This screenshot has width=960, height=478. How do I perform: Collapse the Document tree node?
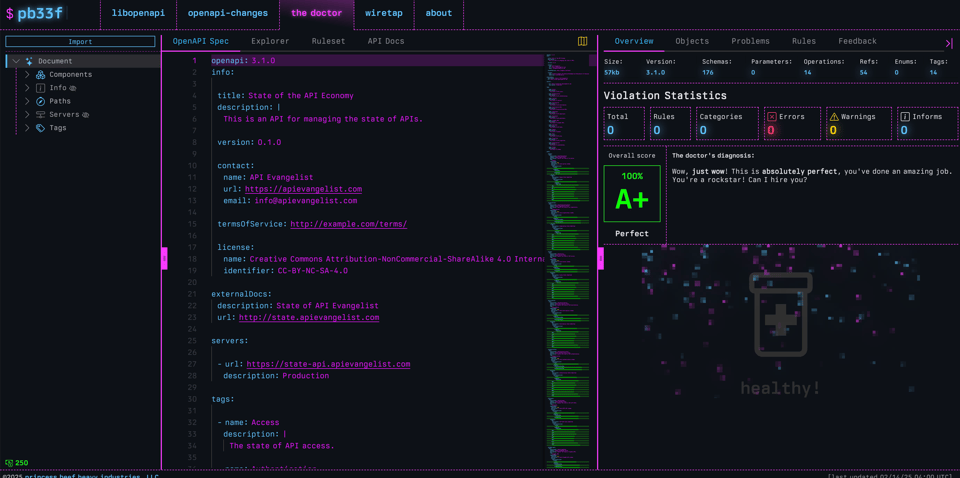click(x=16, y=61)
